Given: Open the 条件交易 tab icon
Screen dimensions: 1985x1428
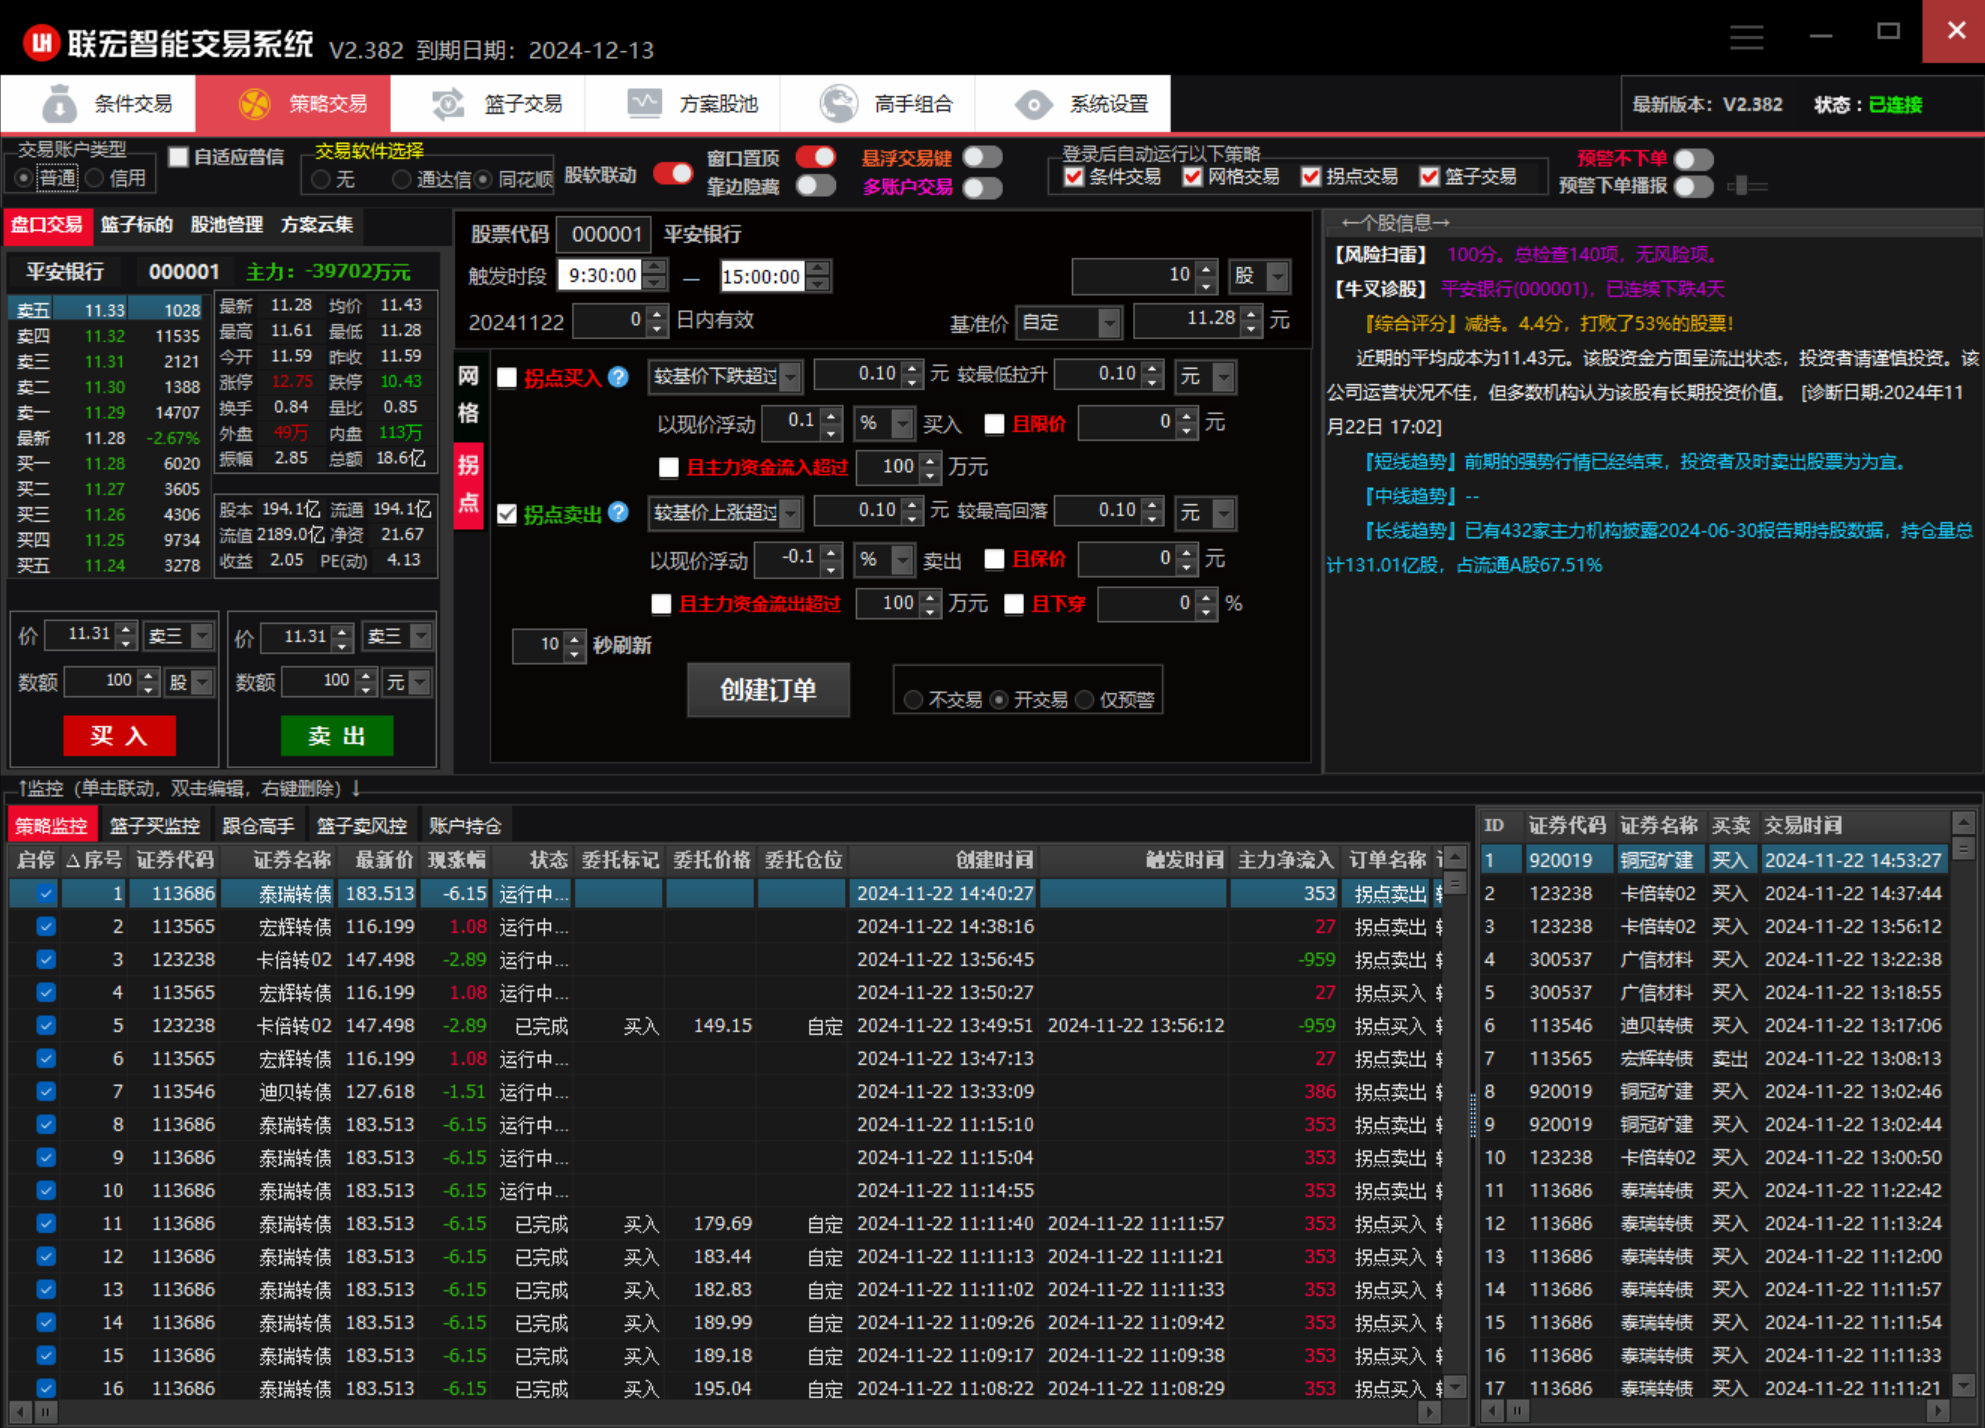Looking at the screenshot, I should coord(59,103).
